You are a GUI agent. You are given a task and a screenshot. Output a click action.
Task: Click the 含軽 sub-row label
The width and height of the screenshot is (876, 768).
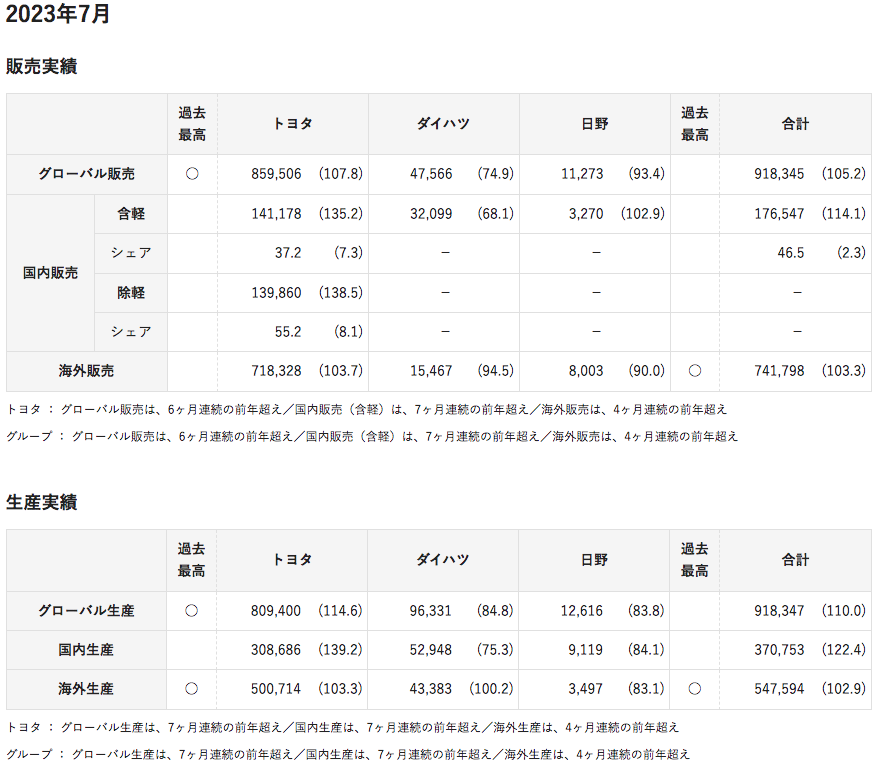click(x=131, y=214)
